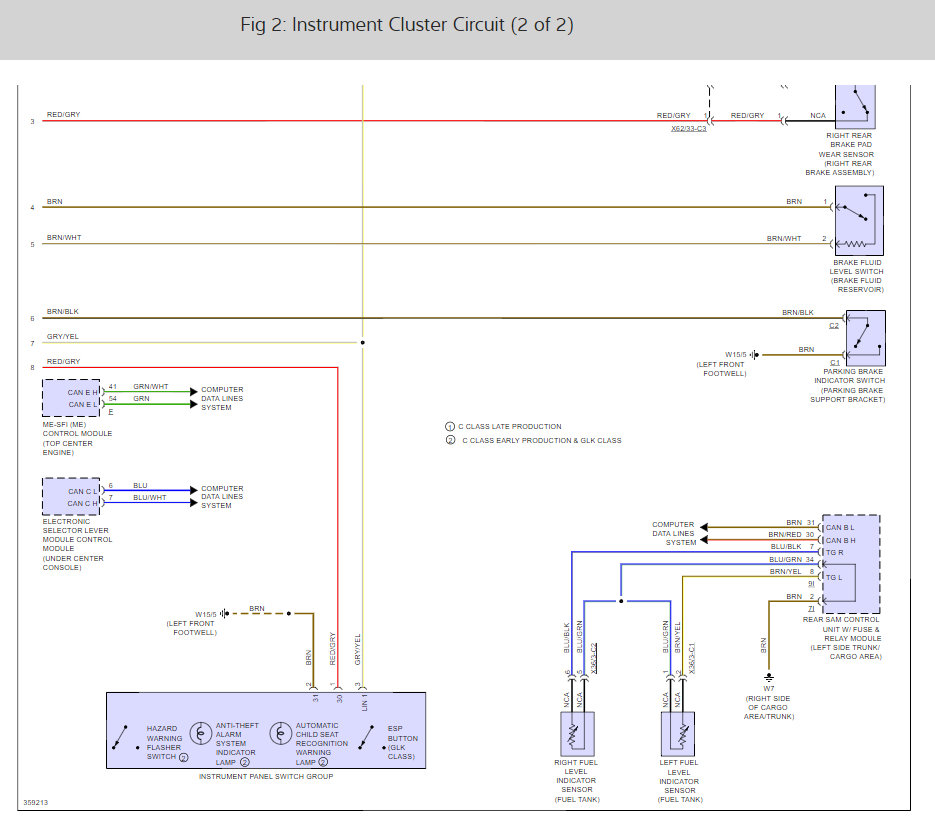Click the "LIN 1" pin label
The width and height of the screenshot is (935, 824).
(x=364, y=702)
